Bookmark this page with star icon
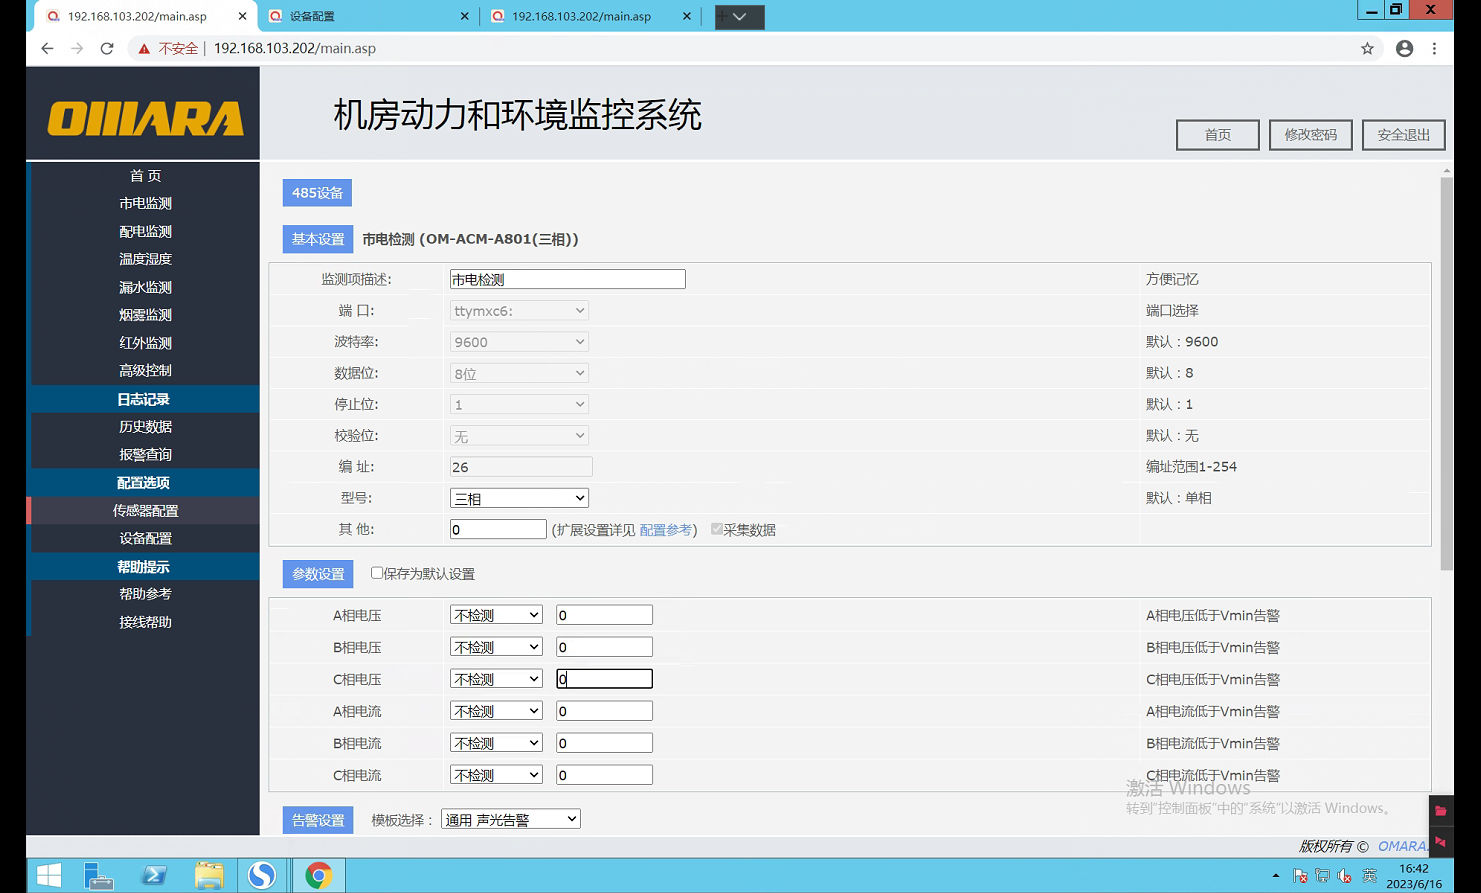1481x893 pixels. coord(1367,48)
